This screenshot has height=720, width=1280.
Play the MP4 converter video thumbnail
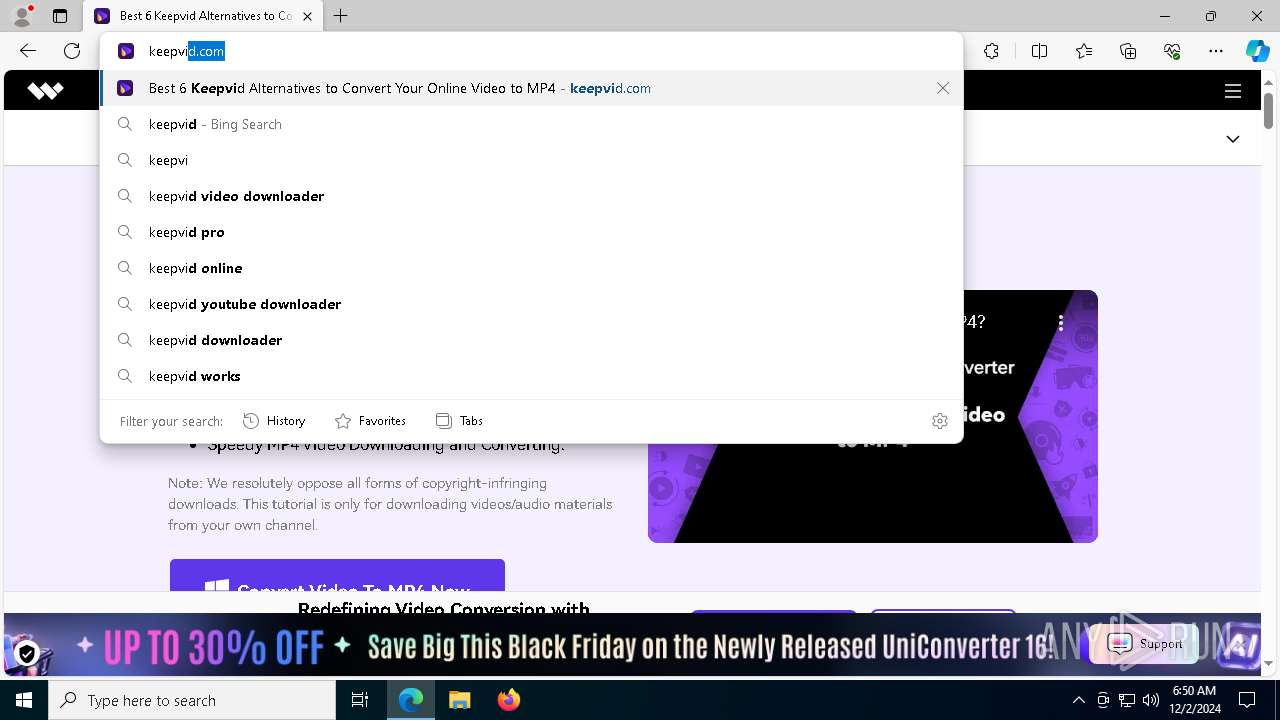pos(873,417)
